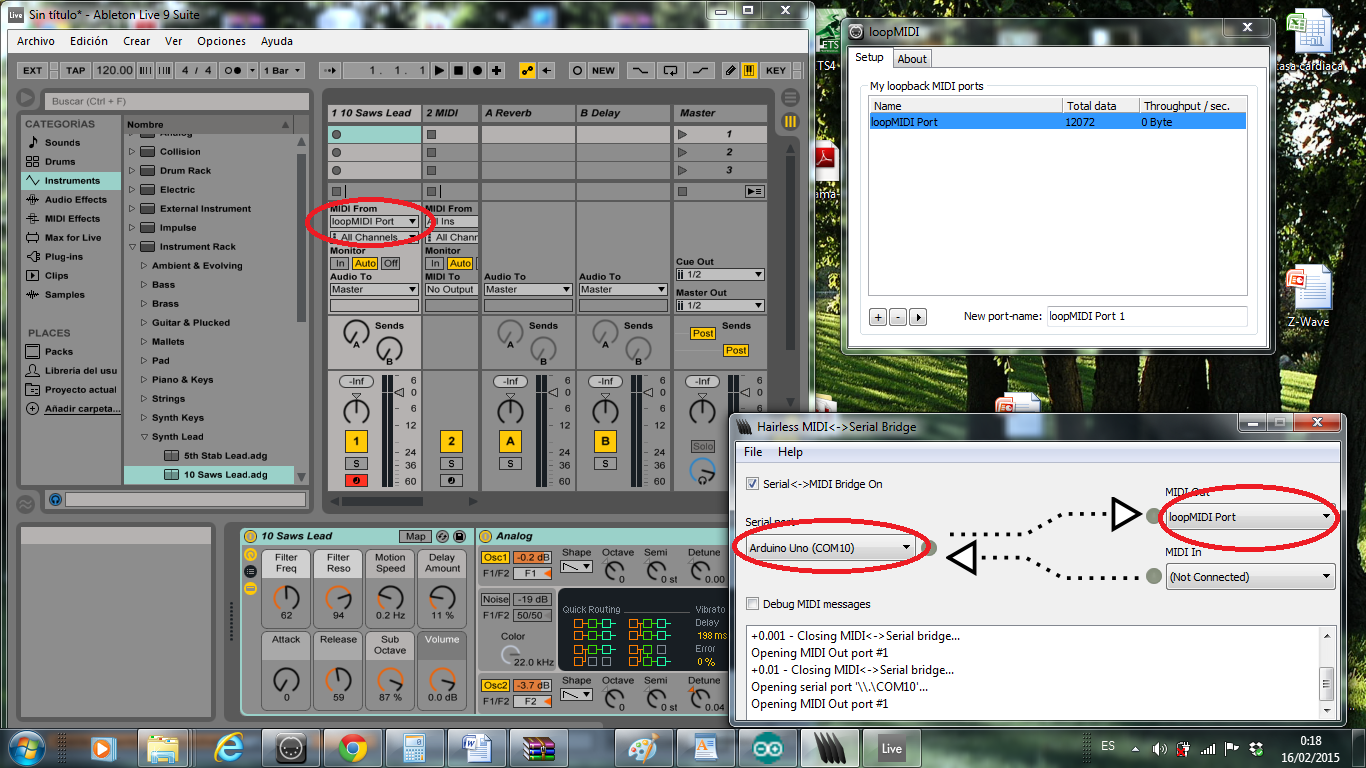Toggle the Loop switch in transport
Viewport: 1366px width, 768px height.
(x=671, y=71)
